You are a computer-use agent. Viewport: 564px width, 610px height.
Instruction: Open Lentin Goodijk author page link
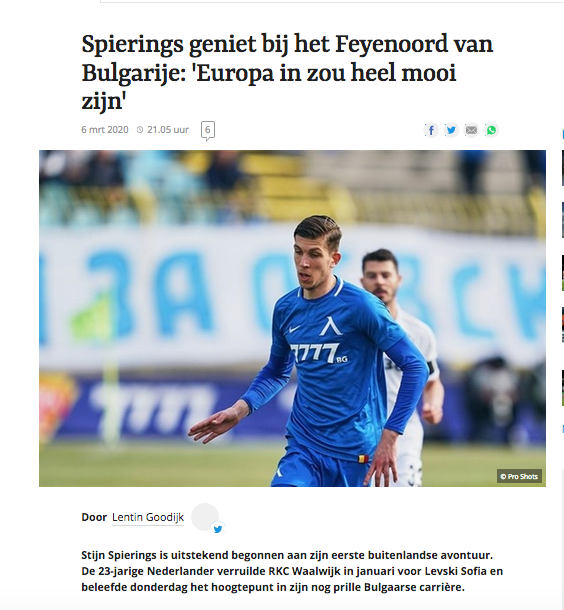148,517
